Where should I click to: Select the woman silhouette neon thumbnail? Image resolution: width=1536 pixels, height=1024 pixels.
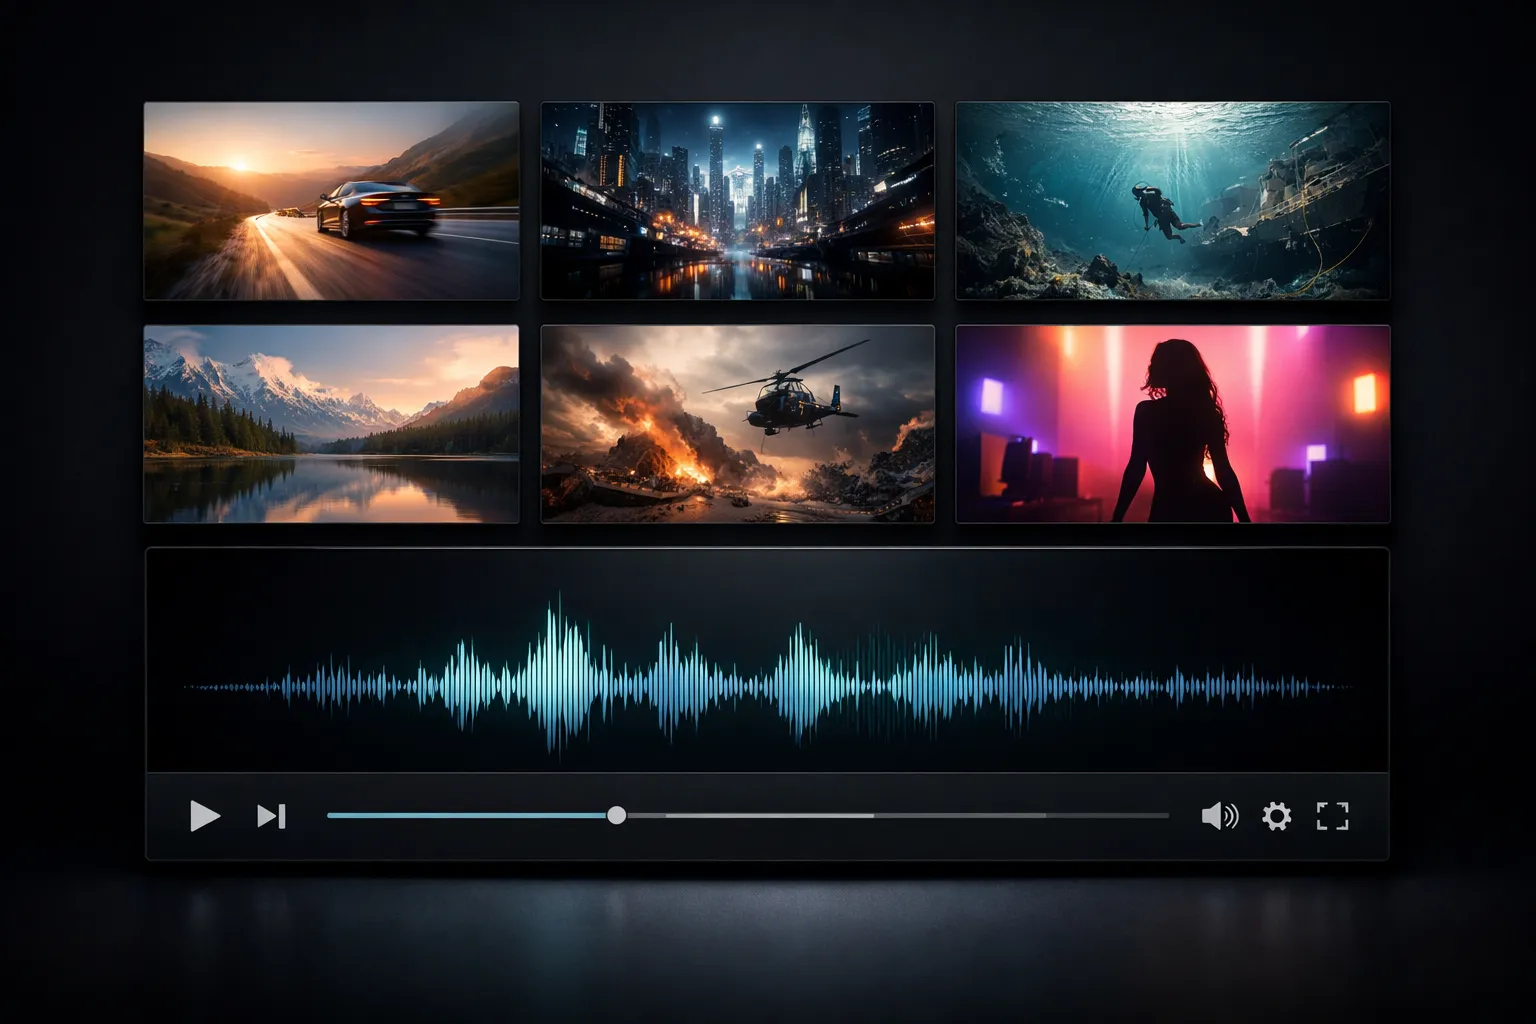point(1173,424)
